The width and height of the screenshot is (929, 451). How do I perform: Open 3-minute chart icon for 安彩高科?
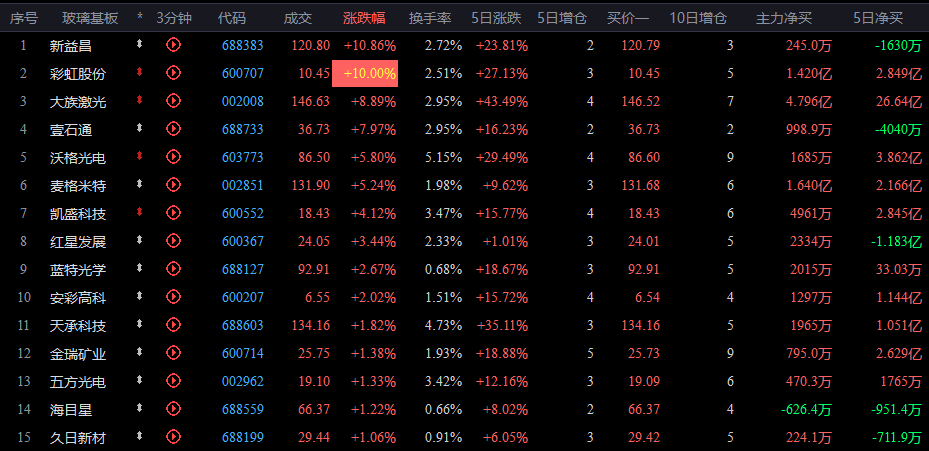tap(174, 296)
